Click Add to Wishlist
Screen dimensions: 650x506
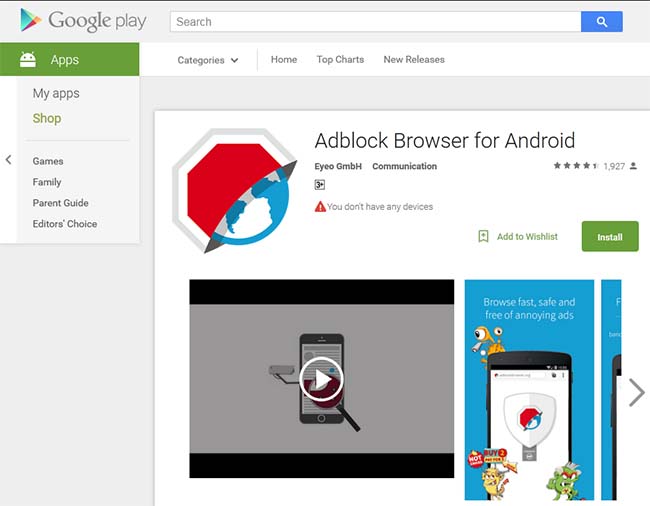tap(527, 237)
